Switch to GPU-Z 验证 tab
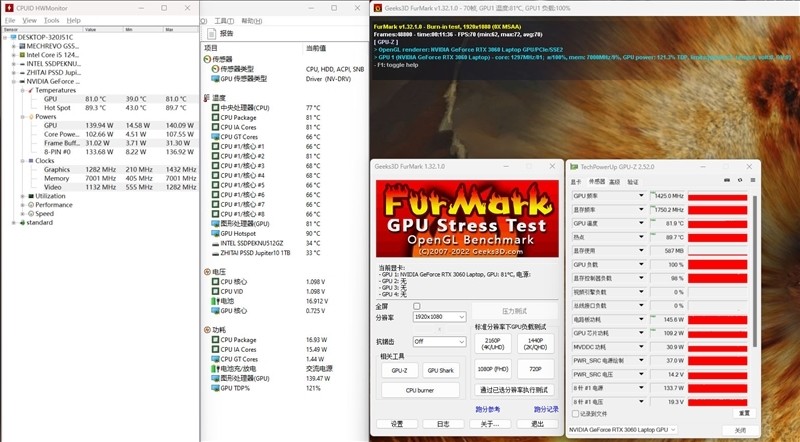 633,182
